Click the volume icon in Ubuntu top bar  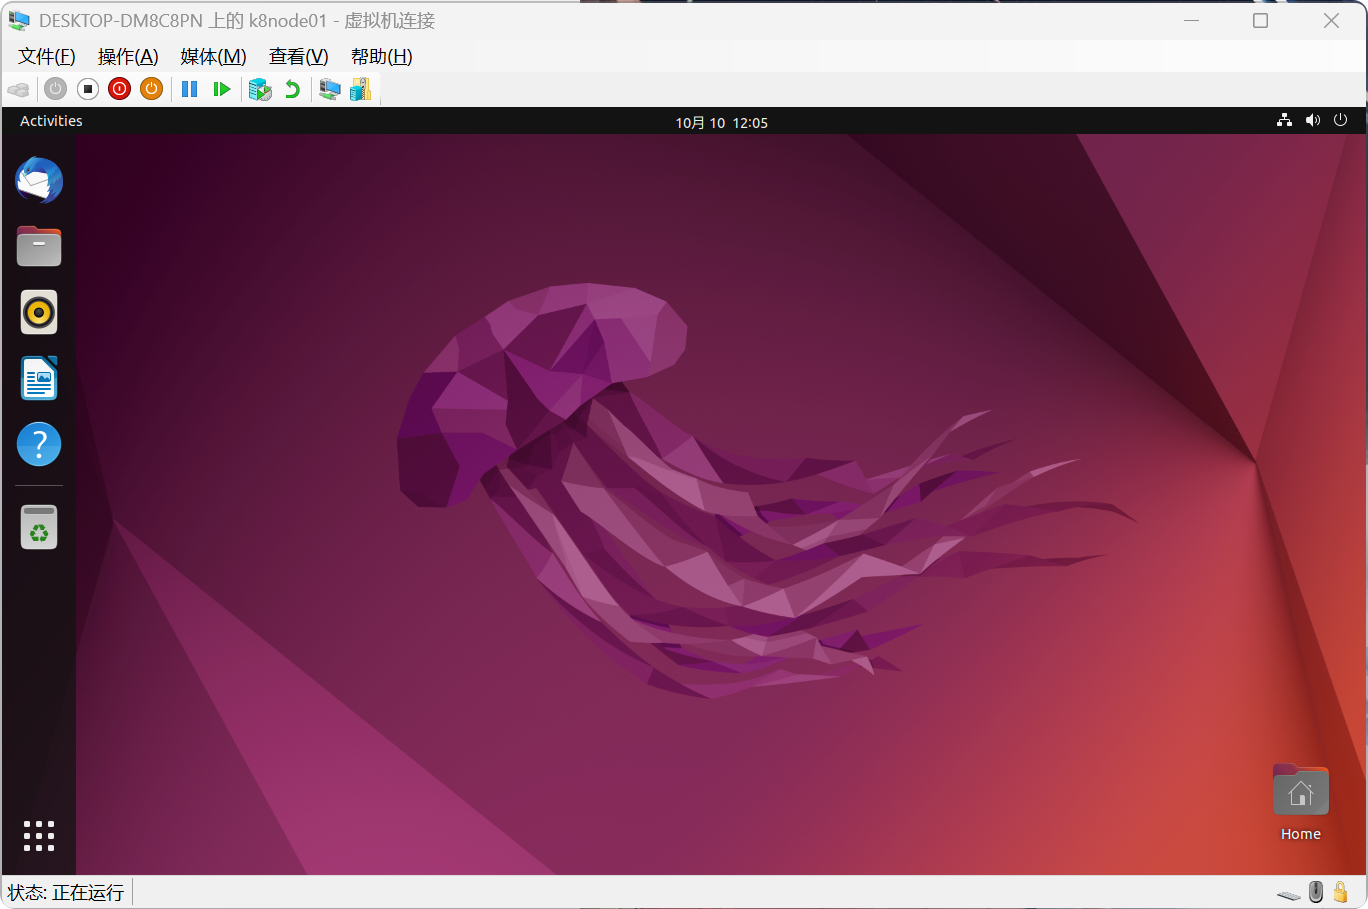[x=1312, y=120]
